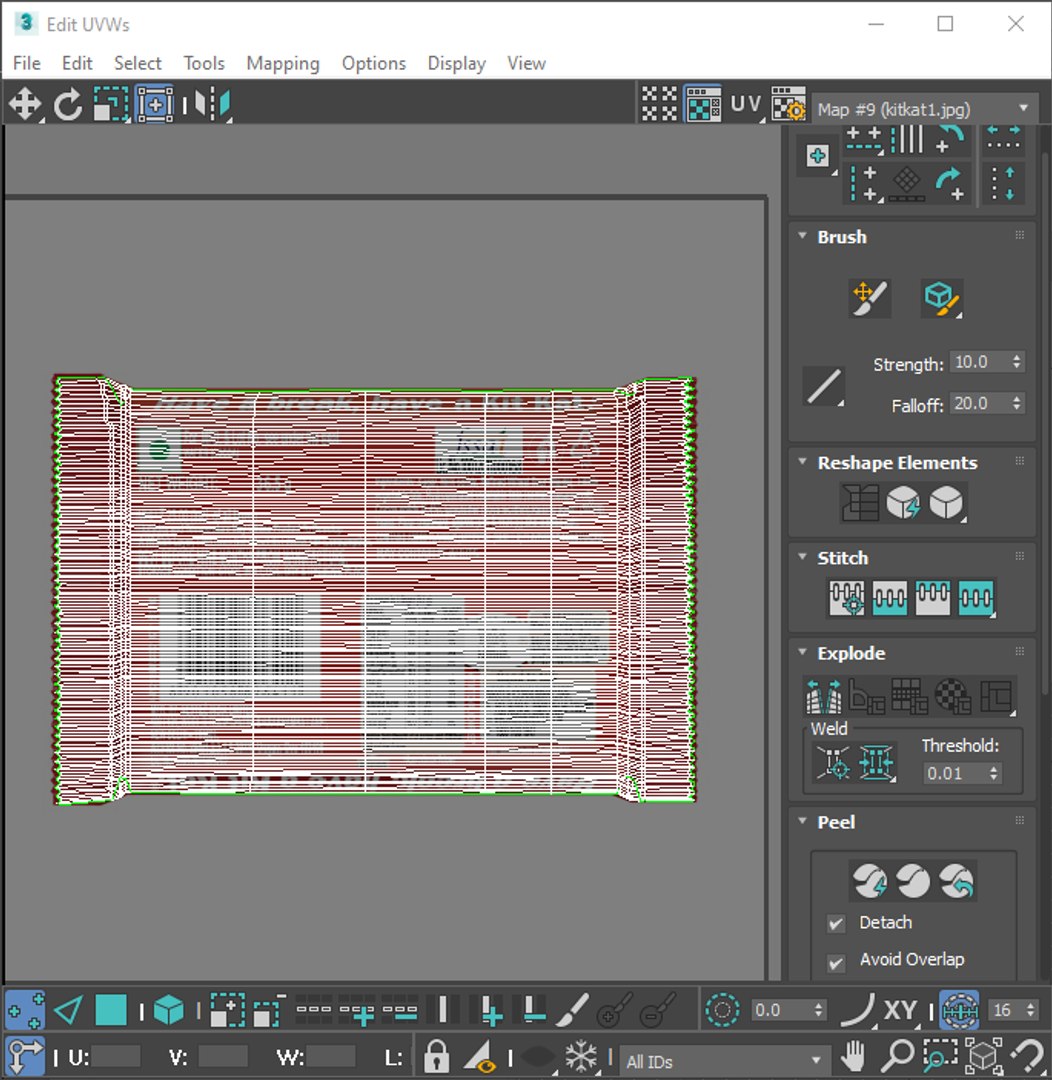Click the Weld Threshold value field
Viewport: 1052px width, 1080px height.
click(954, 773)
